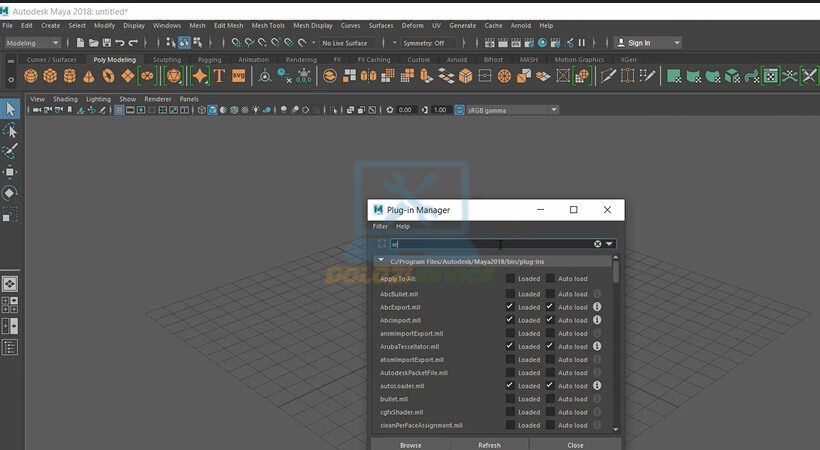820x450 pixels.
Task: Uncheck the Loaded box for AbcExport.mll
Action: click(510, 307)
